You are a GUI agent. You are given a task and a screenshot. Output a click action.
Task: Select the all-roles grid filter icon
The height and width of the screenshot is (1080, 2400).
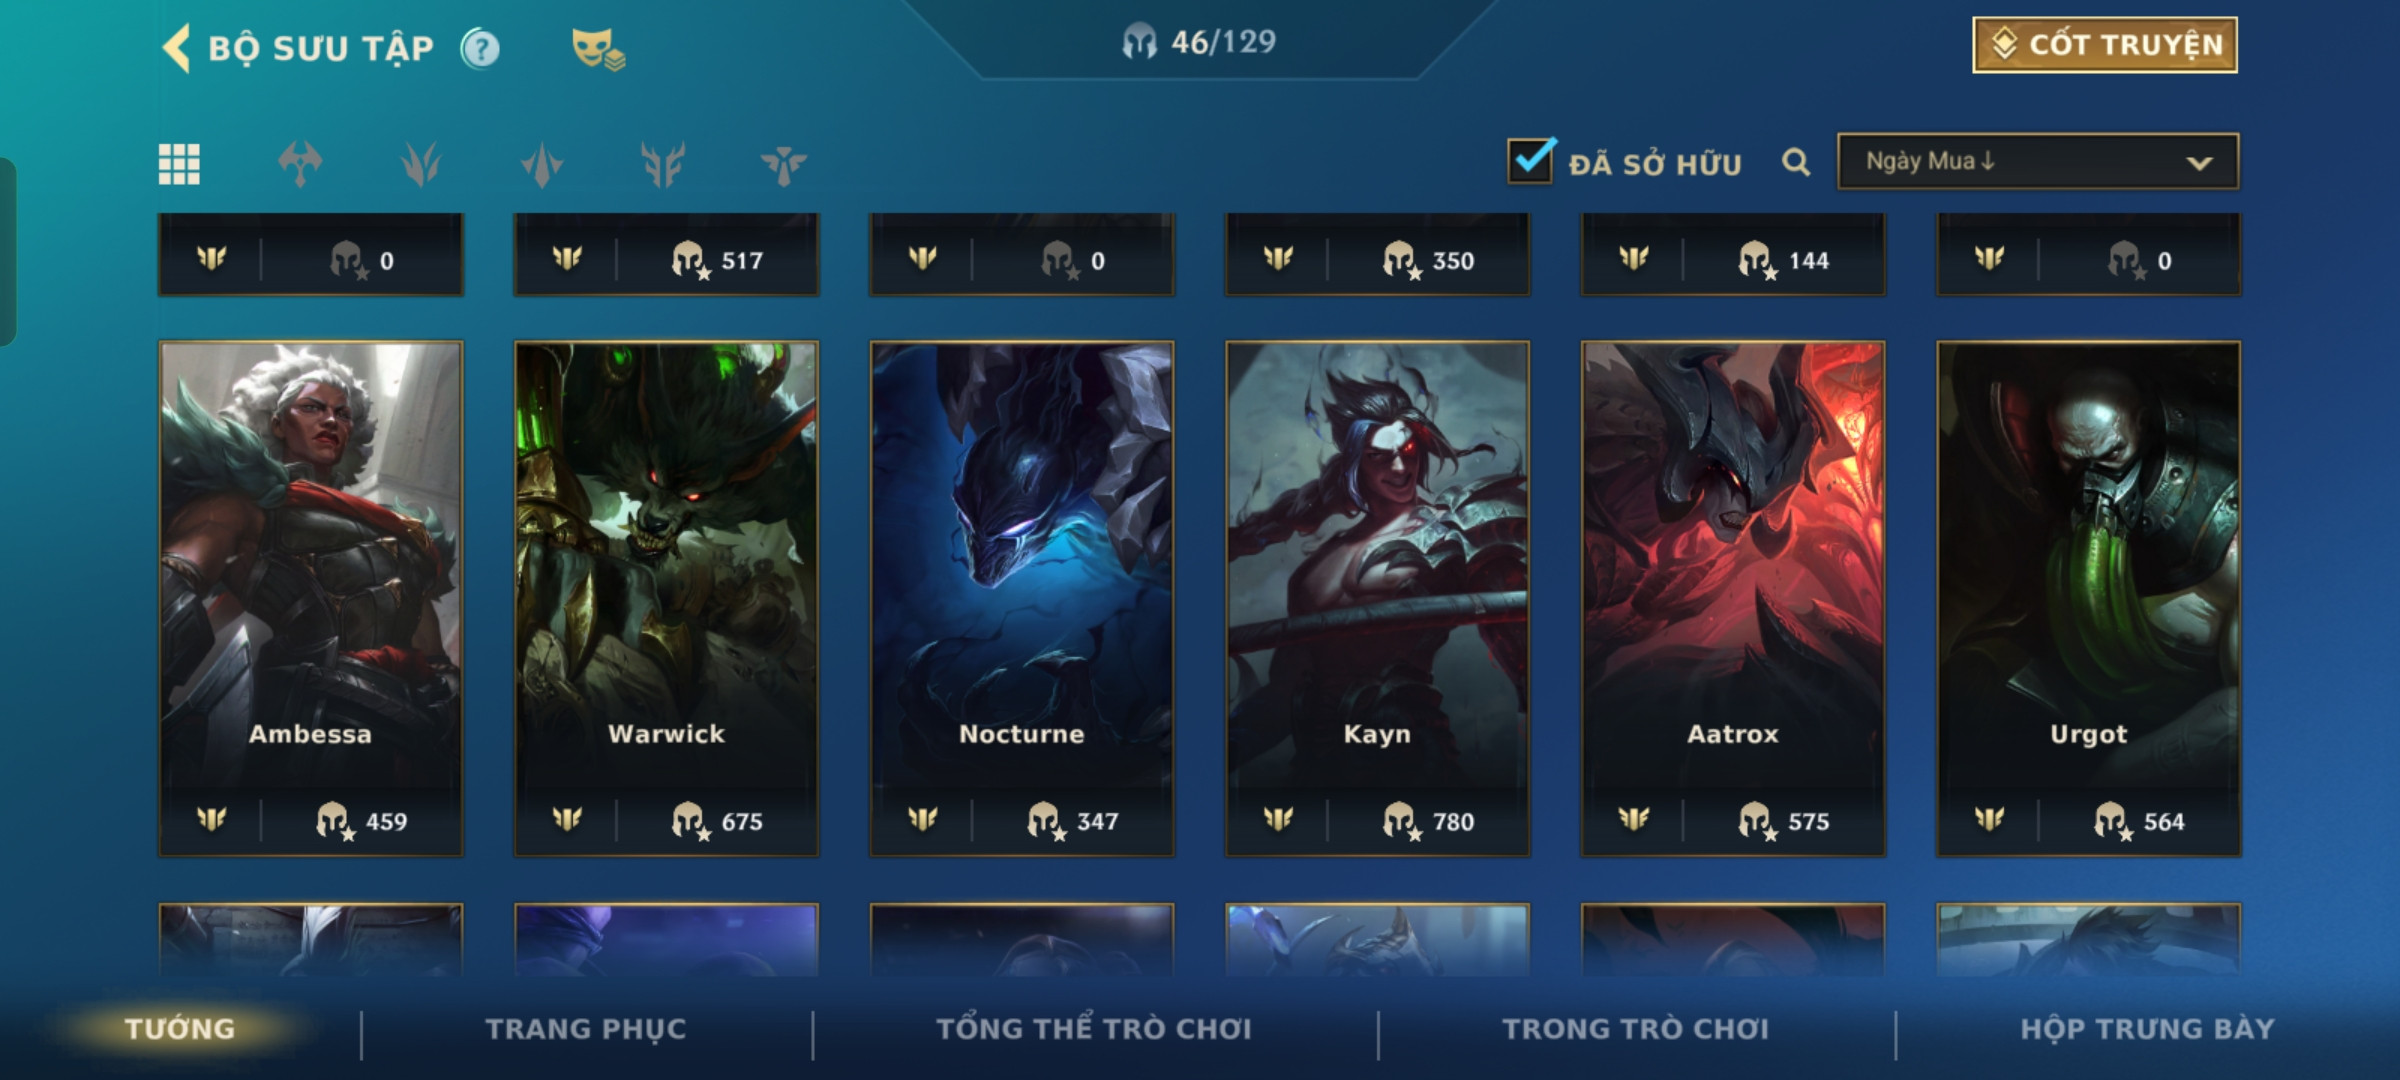pos(179,164)
